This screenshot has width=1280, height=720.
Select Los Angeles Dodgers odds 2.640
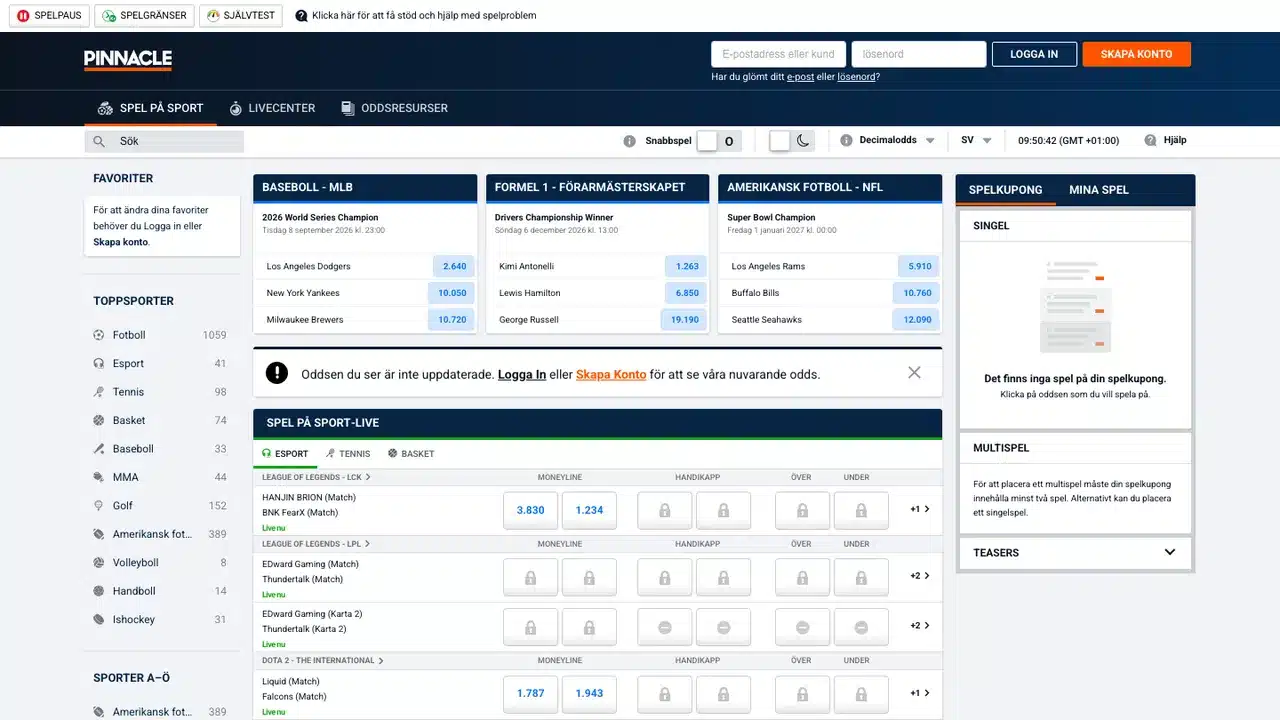pos(455,267)
